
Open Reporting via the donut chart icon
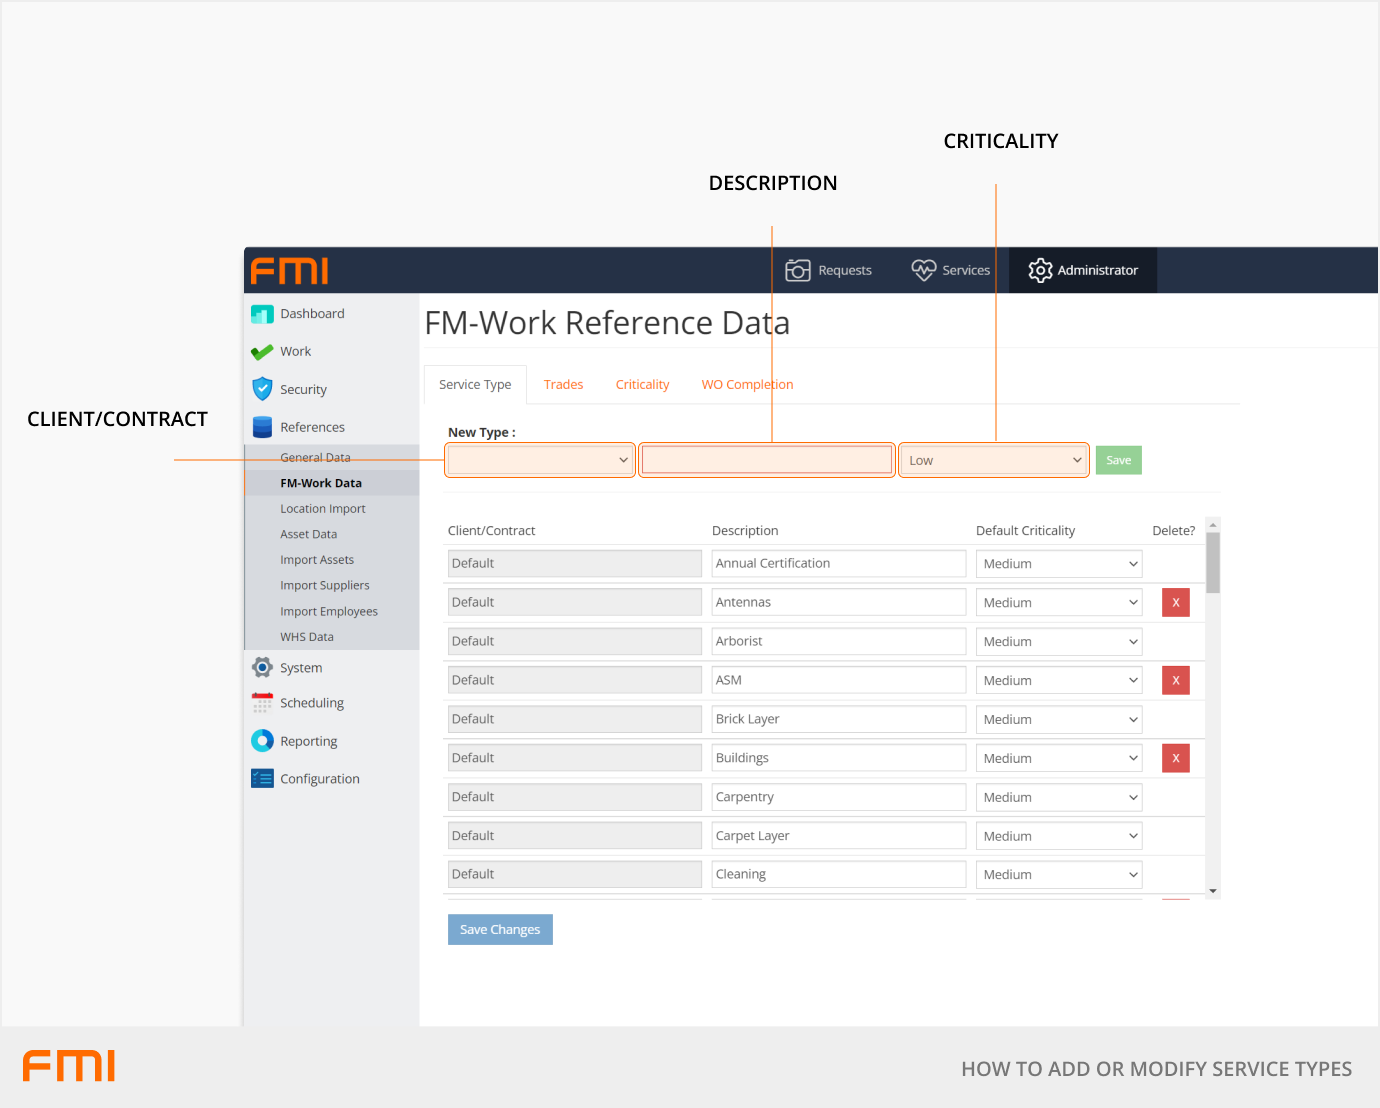click(x=262, y=741)
